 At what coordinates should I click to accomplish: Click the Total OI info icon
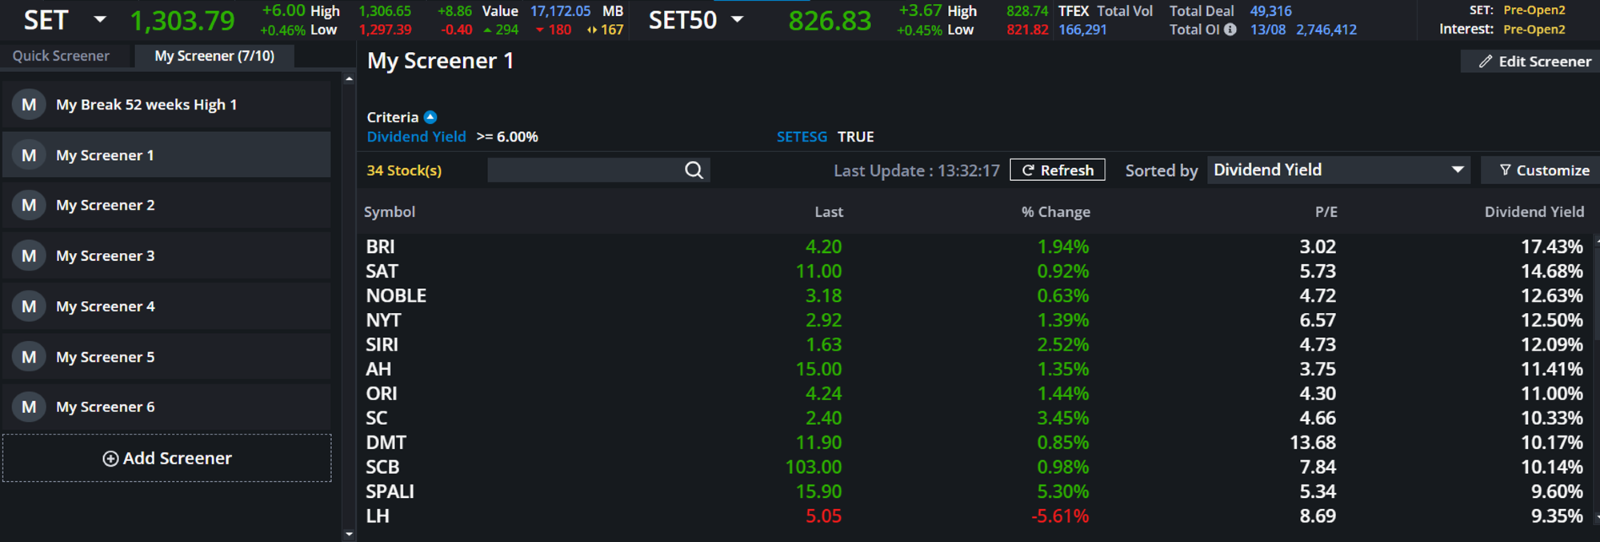point(1230,30)
